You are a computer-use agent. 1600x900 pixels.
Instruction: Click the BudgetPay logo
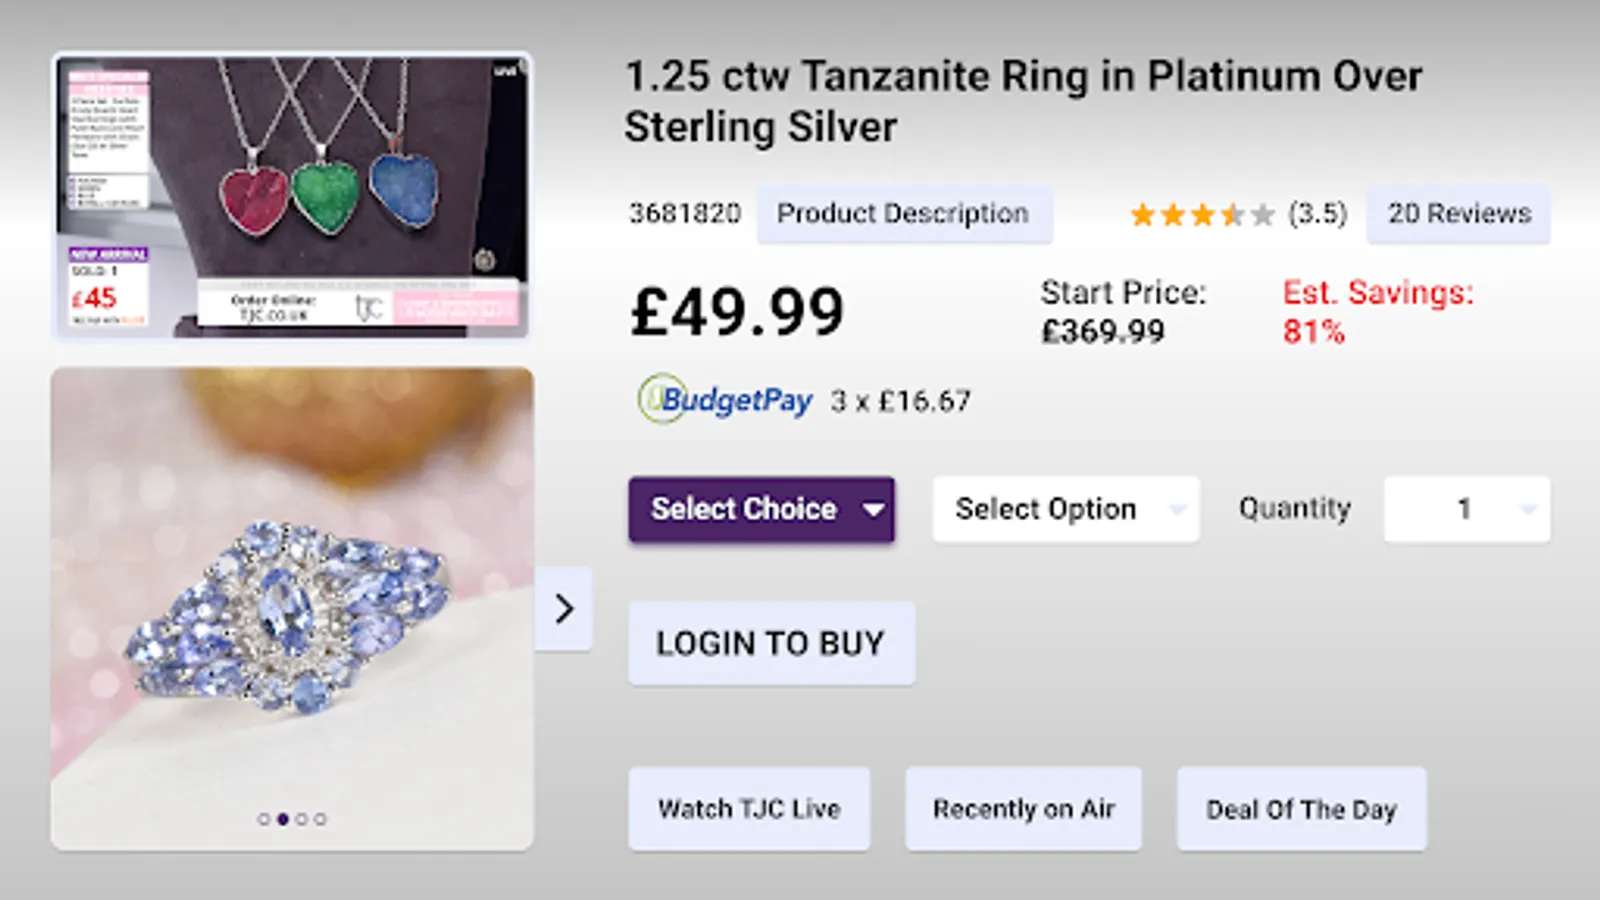(726, 400)
